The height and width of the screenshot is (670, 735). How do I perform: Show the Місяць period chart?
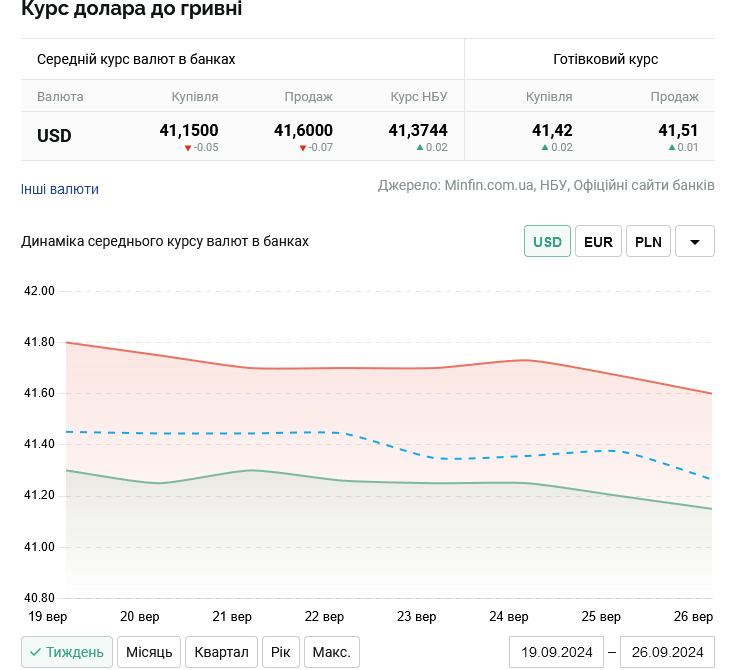[149, 653]
